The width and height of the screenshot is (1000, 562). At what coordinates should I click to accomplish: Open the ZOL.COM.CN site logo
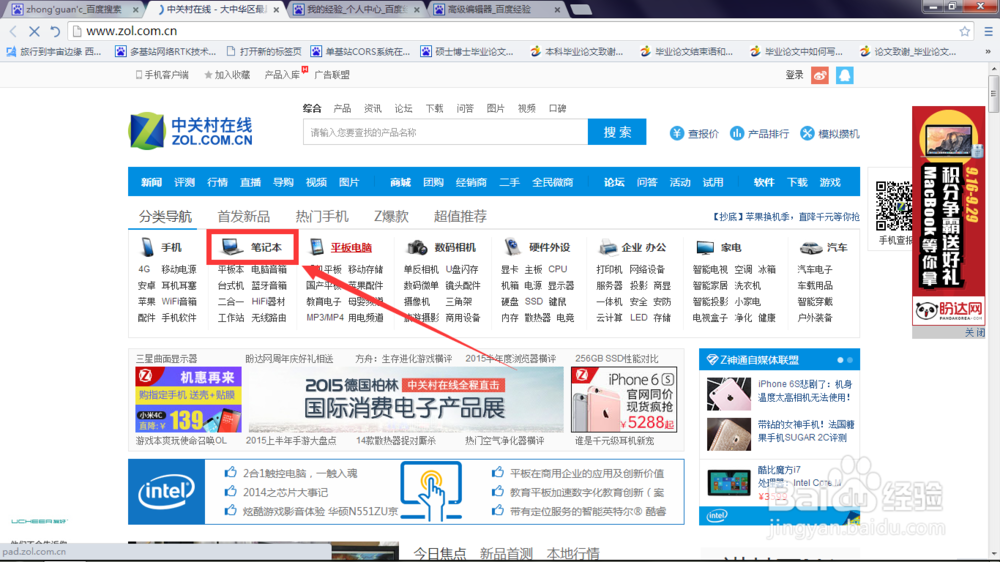pyautogui.click(x=191, y=131)
